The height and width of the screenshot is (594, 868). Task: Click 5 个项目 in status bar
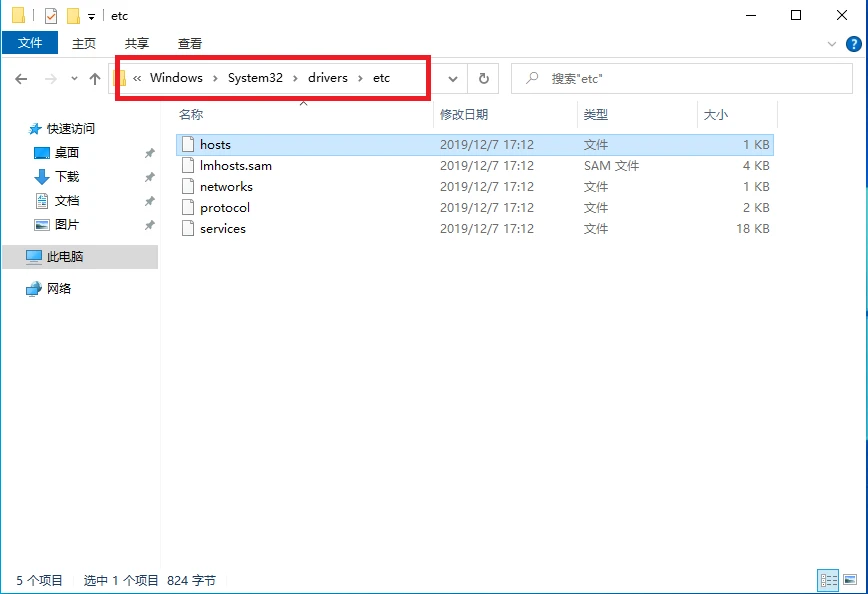coord(39,580)
